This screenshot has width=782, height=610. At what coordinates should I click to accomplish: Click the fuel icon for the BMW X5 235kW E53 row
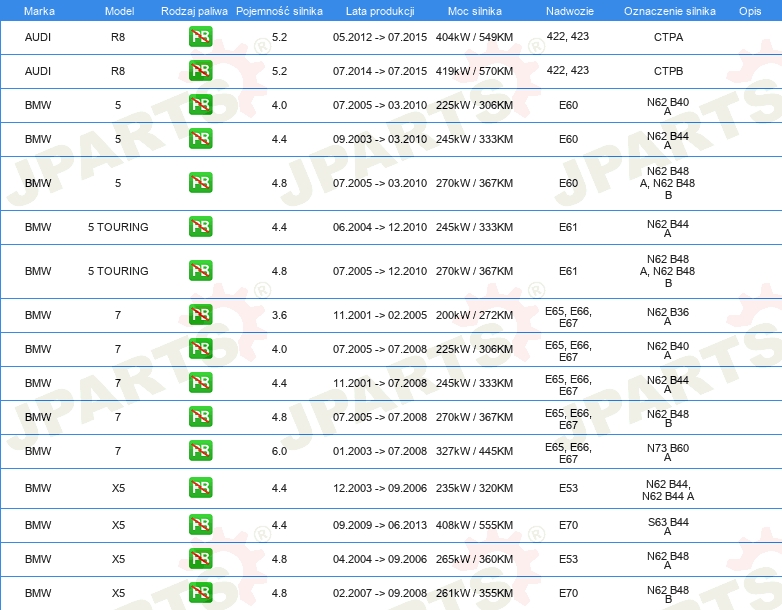200,487
